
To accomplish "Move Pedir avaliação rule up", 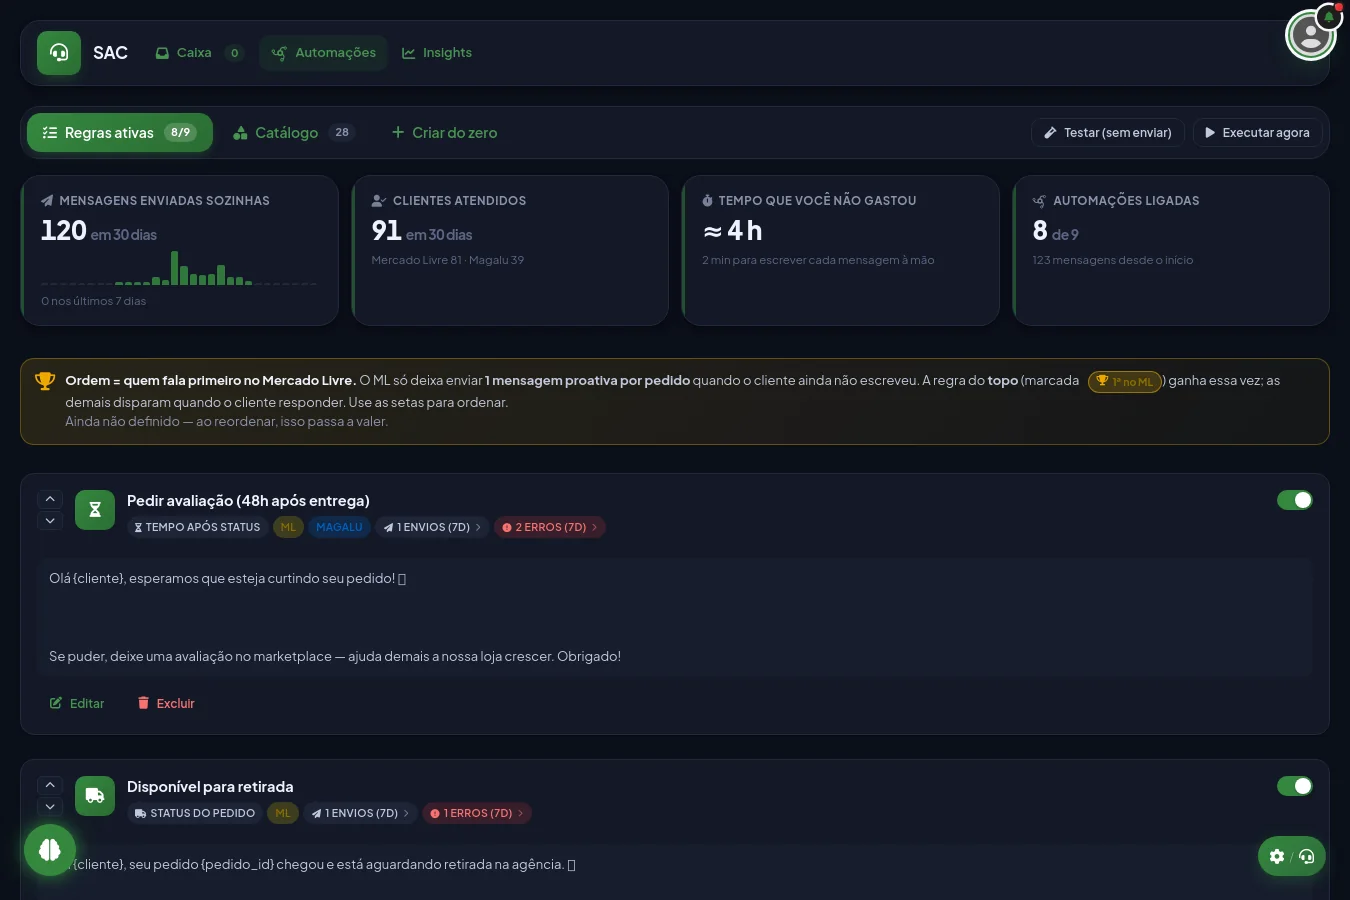I will pos(50,499).
